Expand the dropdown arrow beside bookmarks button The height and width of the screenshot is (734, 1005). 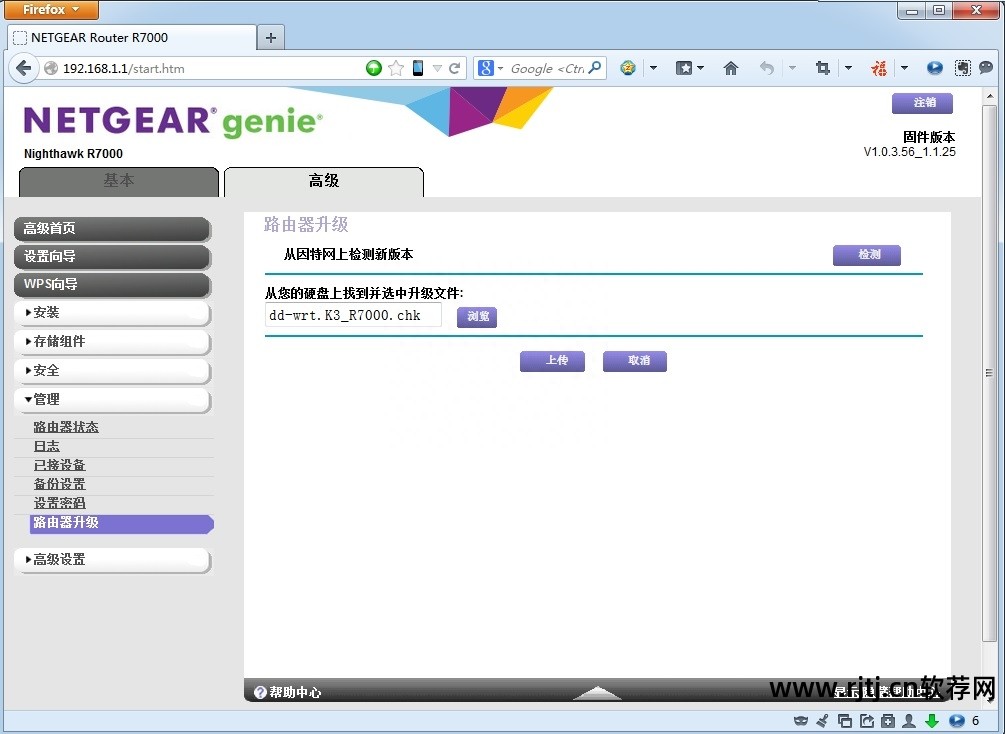pyautogui.click(x=700, y=67)
